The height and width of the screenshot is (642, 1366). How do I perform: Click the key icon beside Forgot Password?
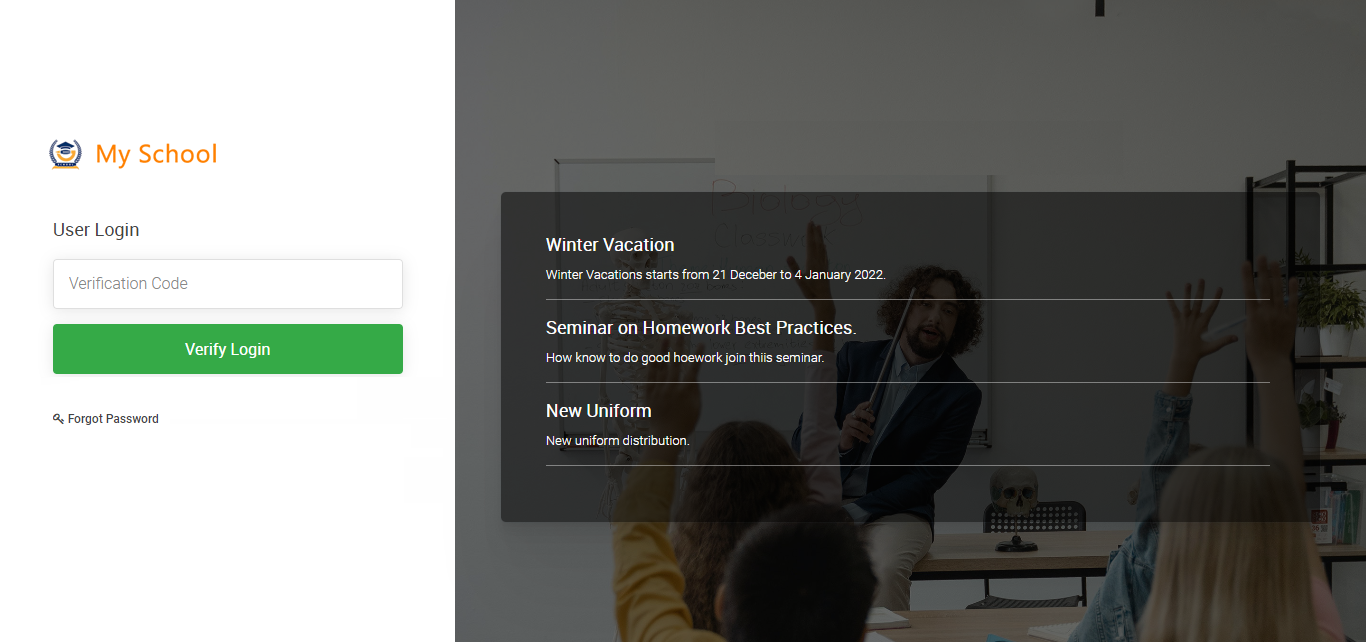[x=58, y=419]
